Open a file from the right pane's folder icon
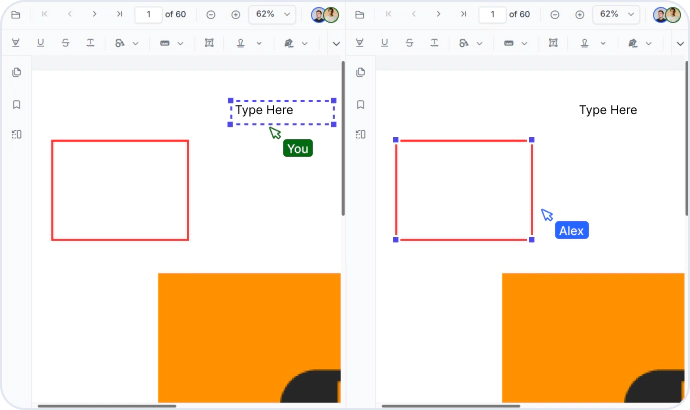 360,15
